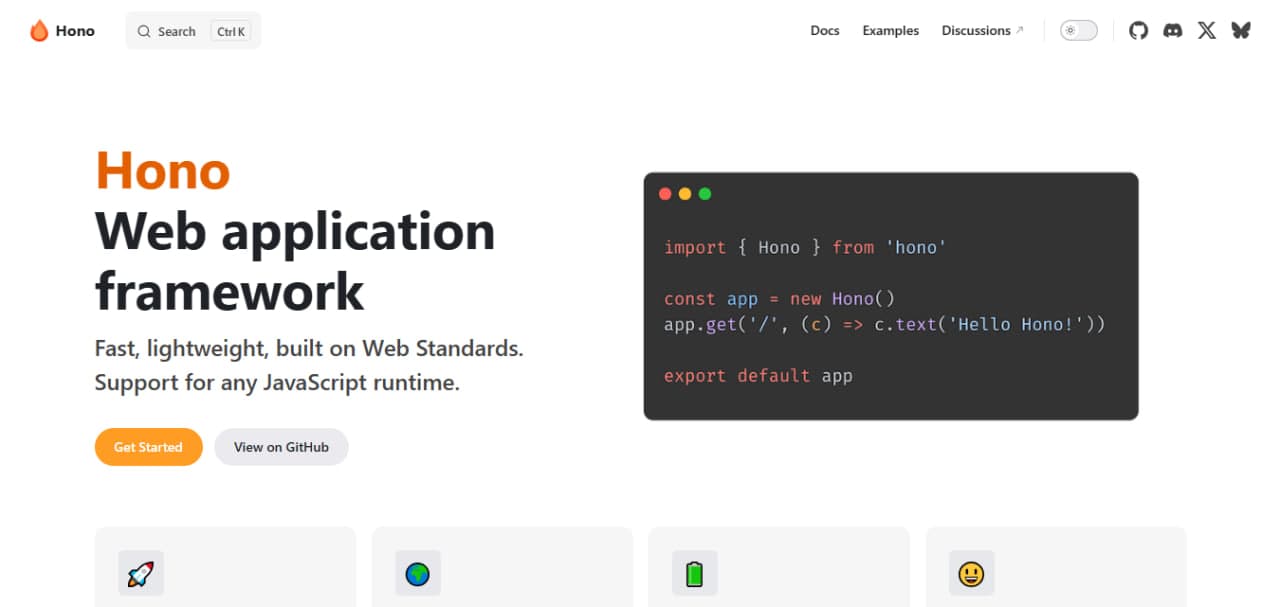Click the smiley face feature card icon
The height and width of the screenshot is (607, 1280).
[972, 574]
